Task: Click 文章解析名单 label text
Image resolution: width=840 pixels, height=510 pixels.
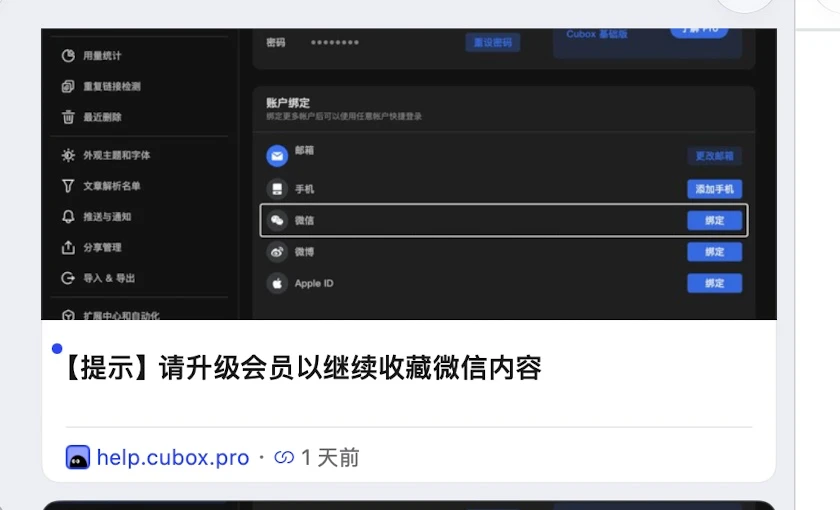Action: click(x=111, y=186)
